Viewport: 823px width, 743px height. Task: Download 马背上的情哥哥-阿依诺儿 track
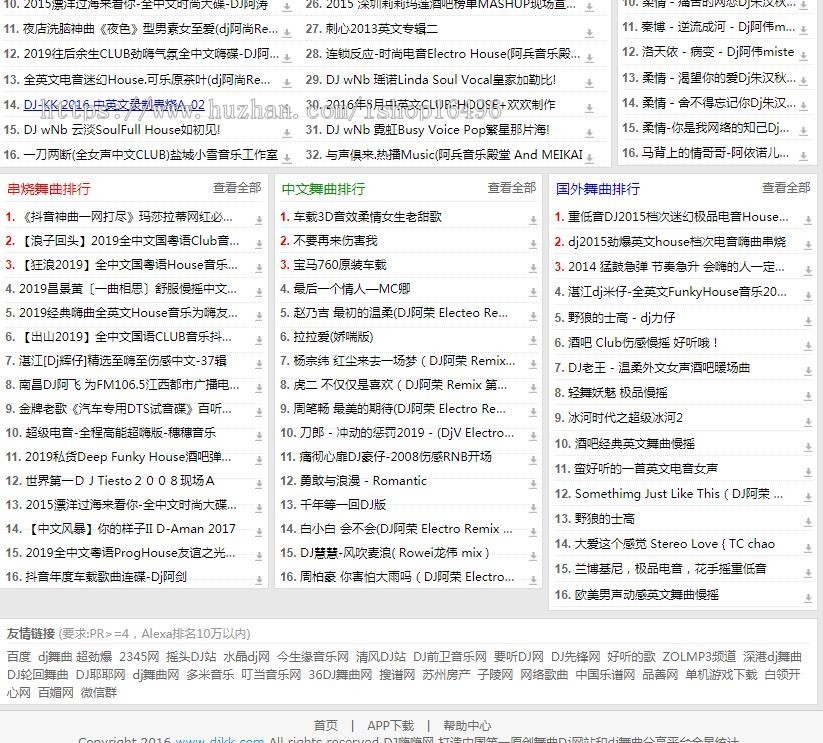click(x=804, y=156)
